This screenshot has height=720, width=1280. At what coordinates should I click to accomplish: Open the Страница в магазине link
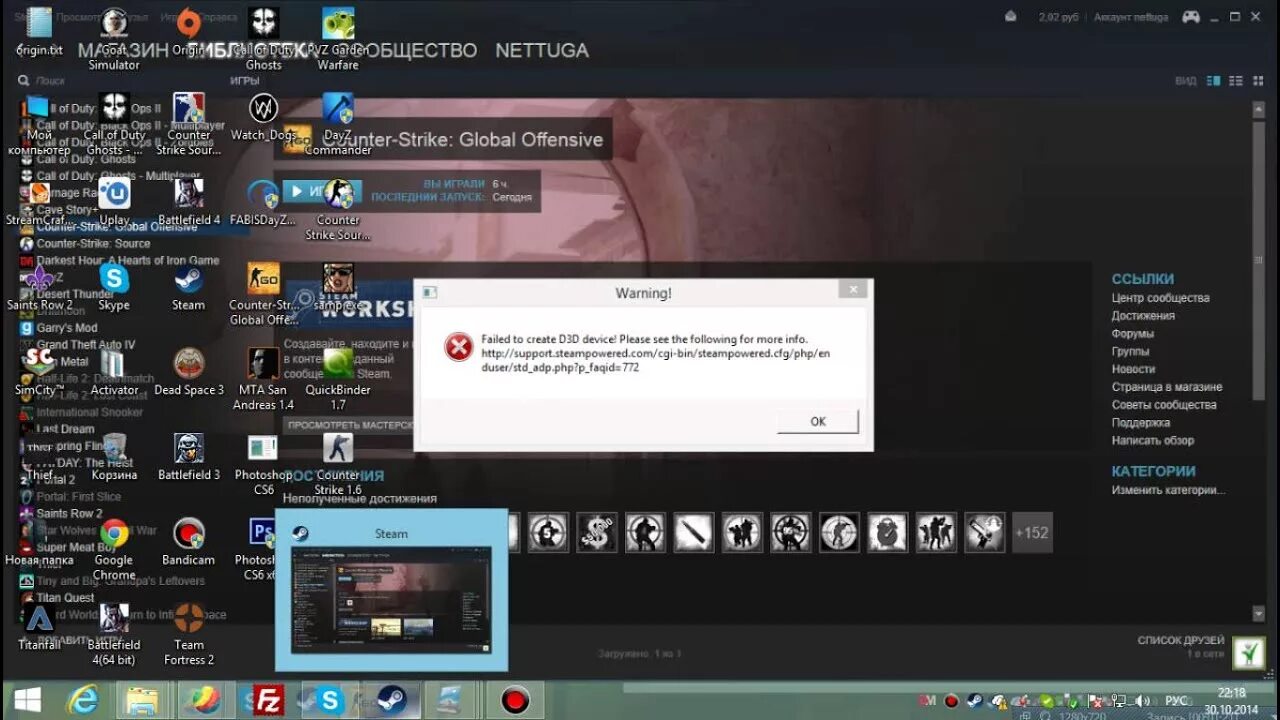click(x=1167, y=387)
